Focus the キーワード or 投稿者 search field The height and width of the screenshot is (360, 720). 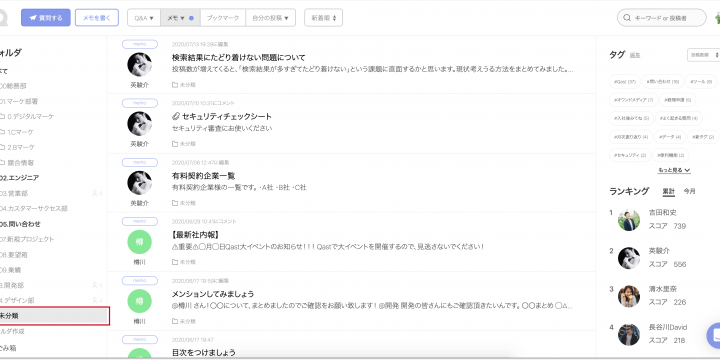[x=661, y=17]
